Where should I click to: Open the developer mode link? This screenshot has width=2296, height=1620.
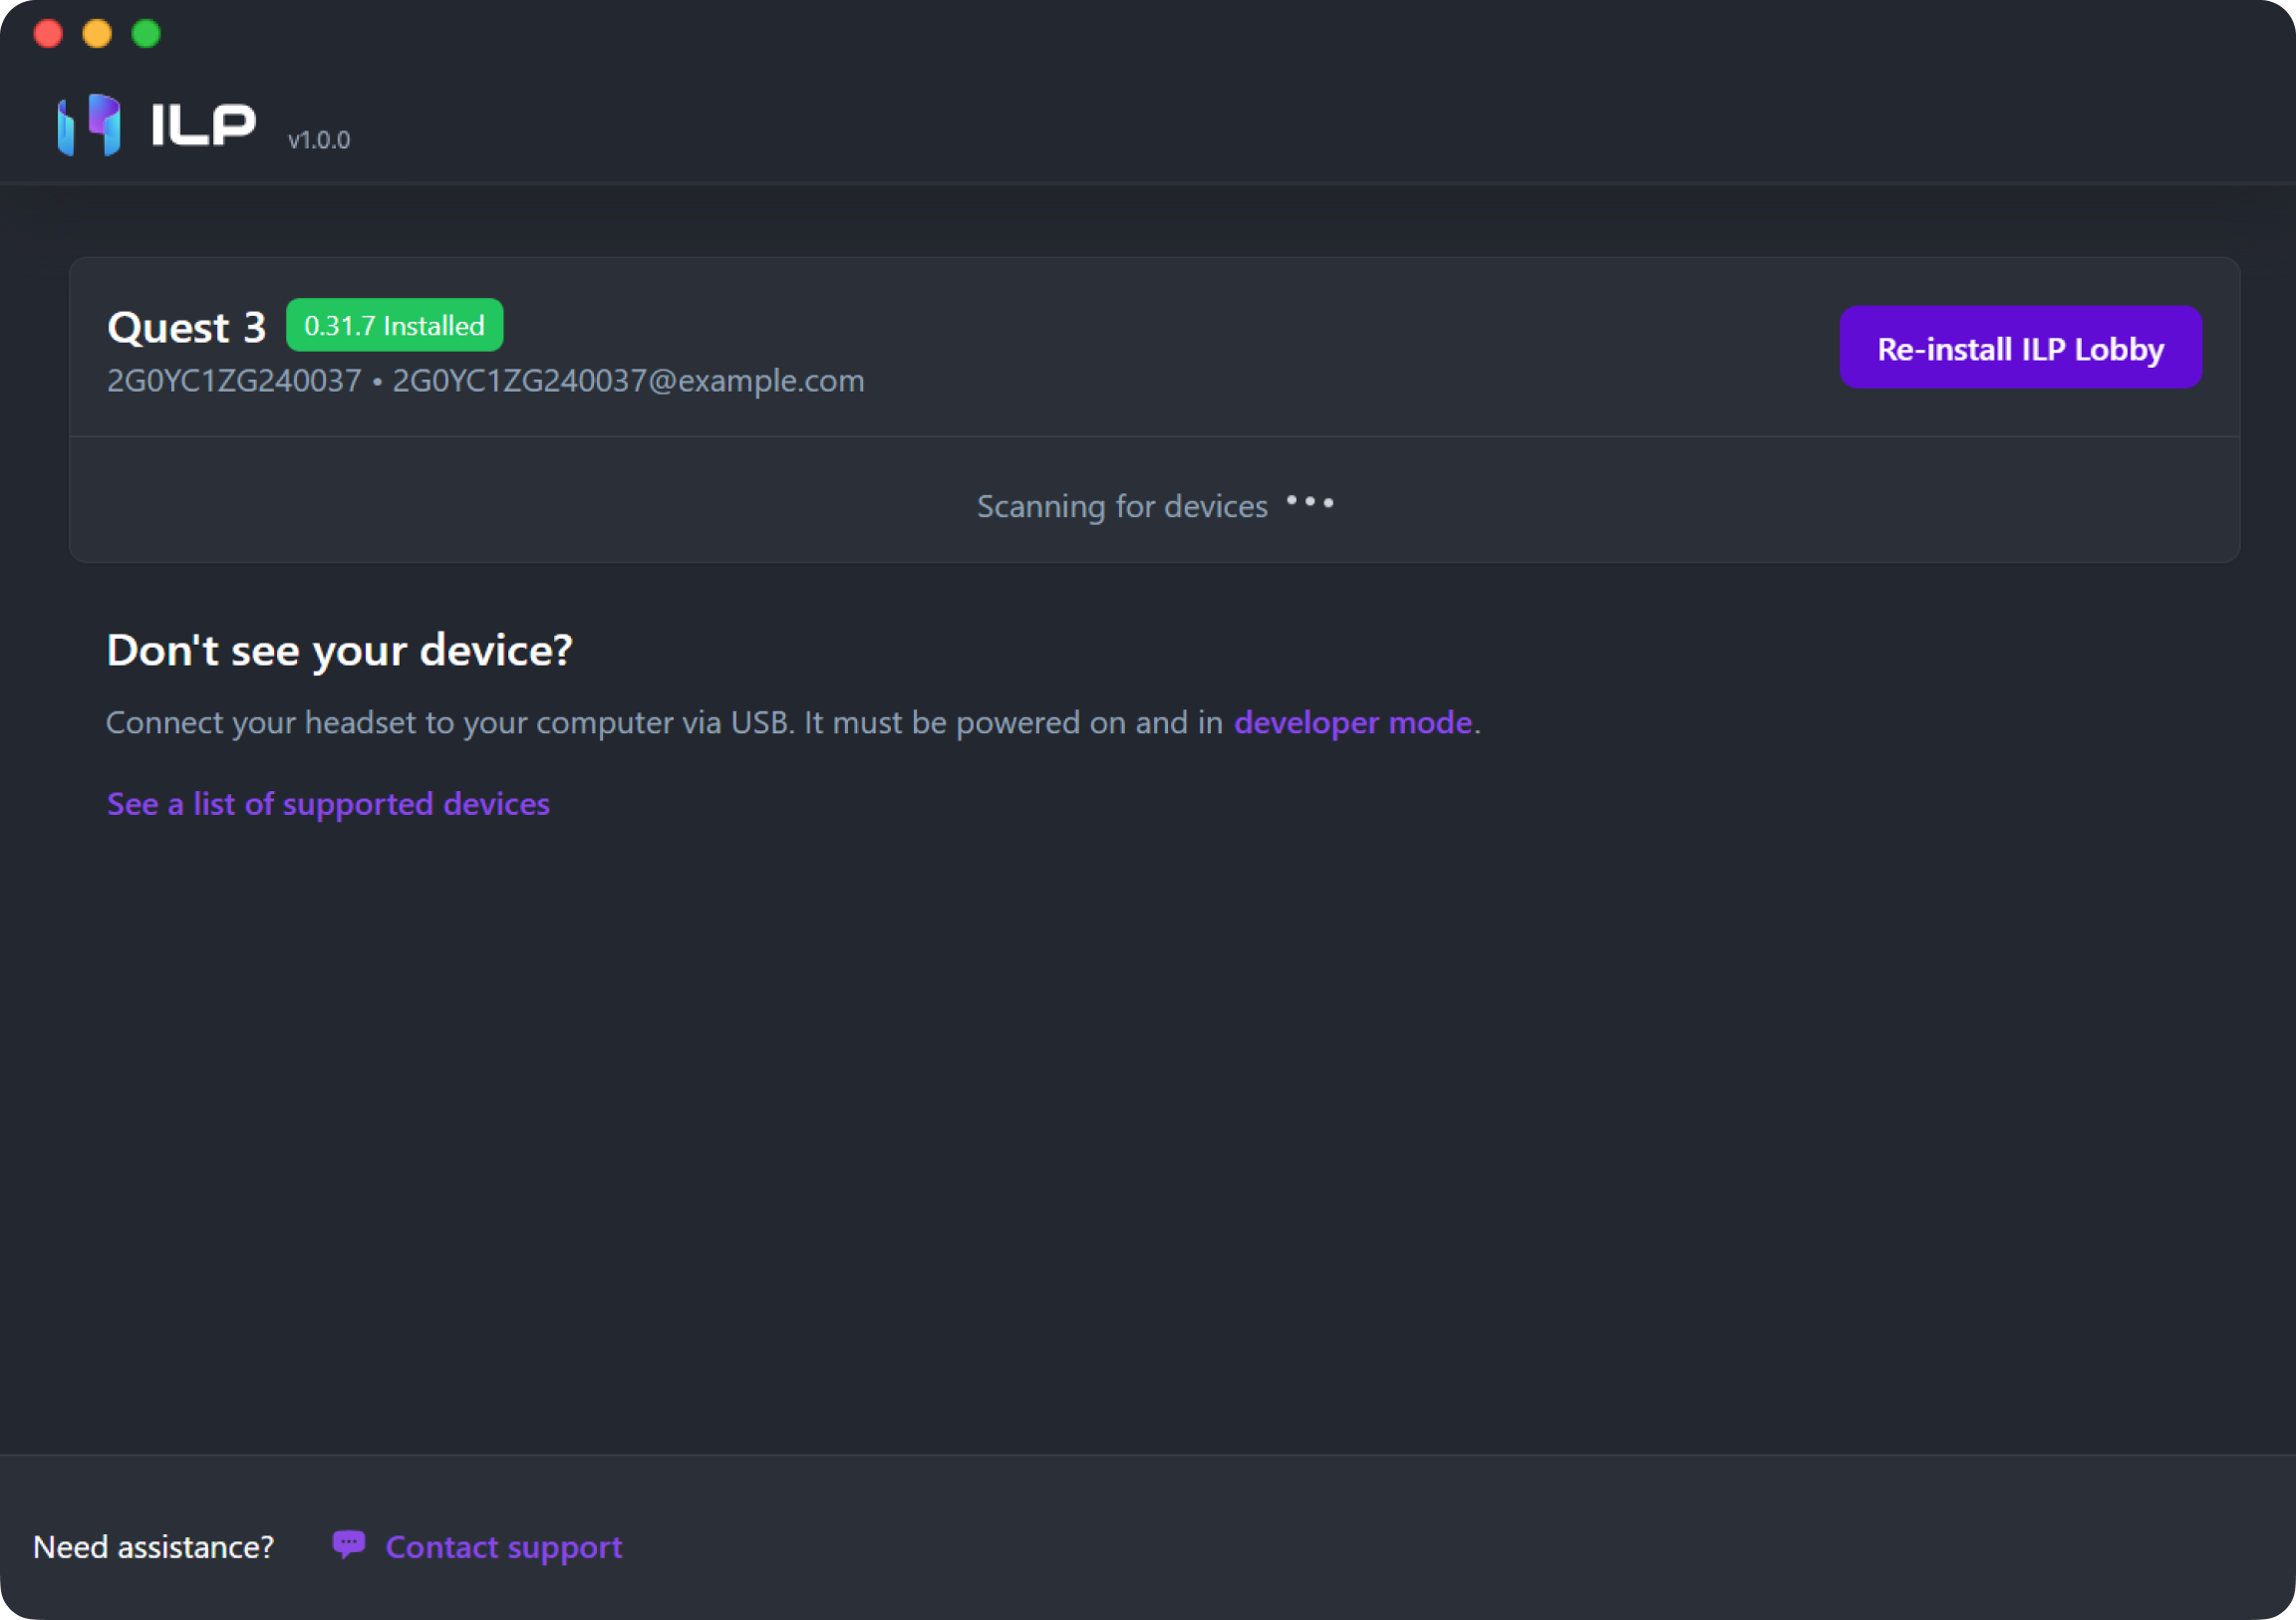click(x=1352, y=722)
